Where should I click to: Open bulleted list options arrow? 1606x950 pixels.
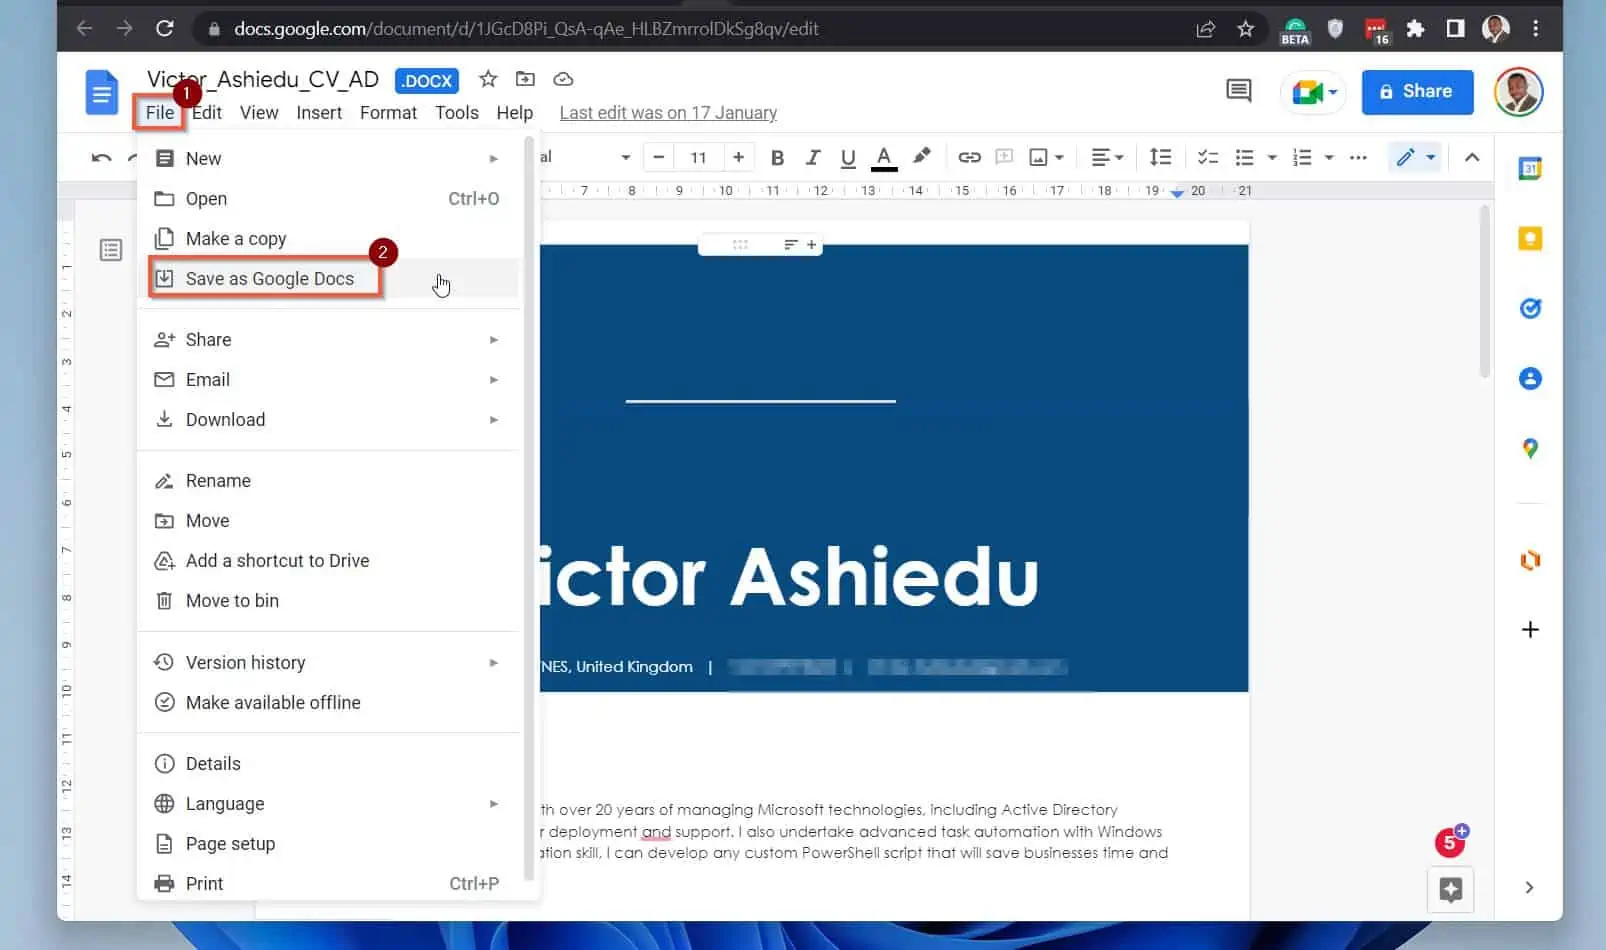click(x=1272, y=157)
